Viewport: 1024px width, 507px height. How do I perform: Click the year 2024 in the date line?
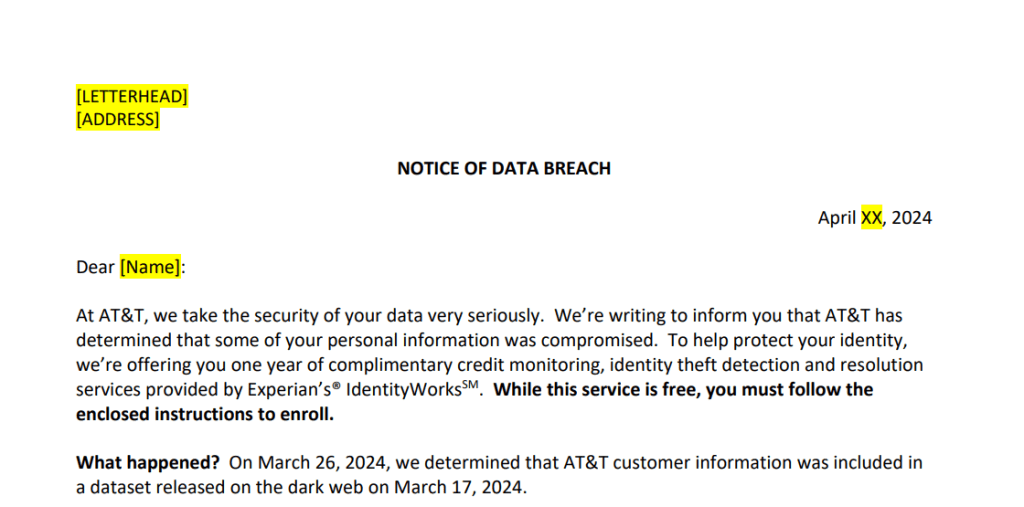(912, 218)
